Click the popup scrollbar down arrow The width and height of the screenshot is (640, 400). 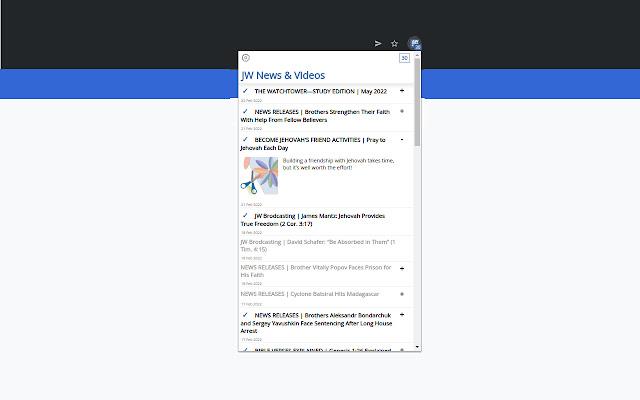[x=417, y=347]
